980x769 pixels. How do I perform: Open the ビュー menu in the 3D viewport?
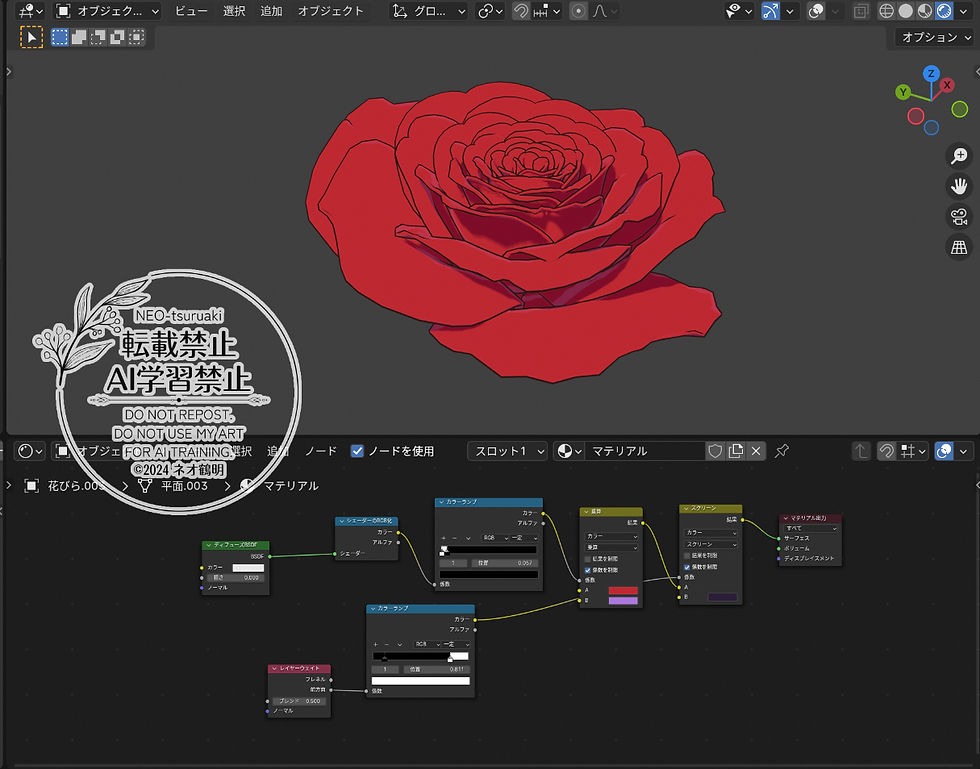(x=191, y=11)
